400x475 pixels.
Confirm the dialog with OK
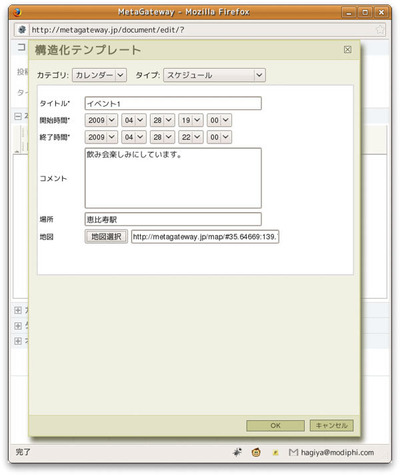275,425
